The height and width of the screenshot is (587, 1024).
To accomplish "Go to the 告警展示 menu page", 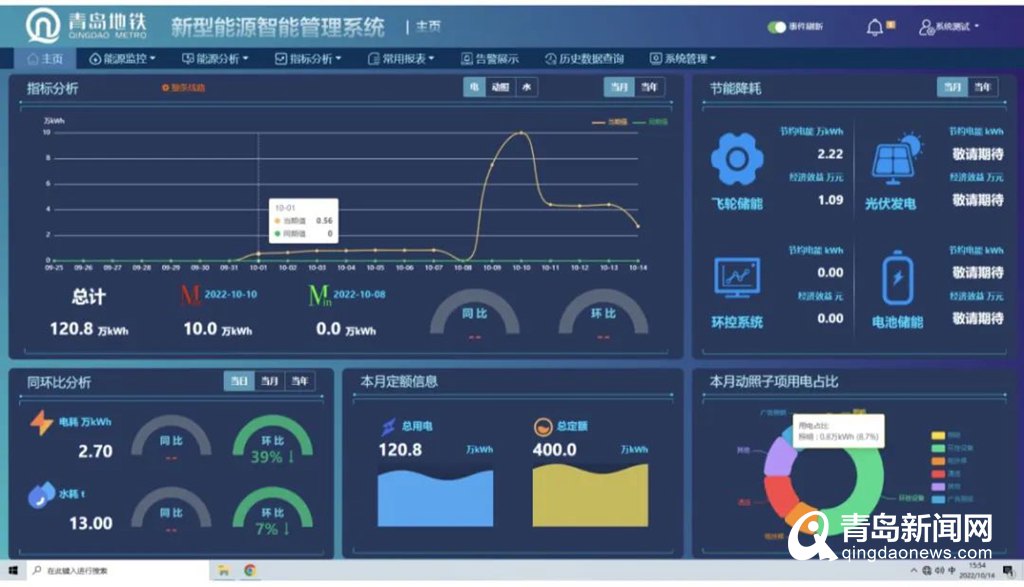I will (x=490, y=59).
